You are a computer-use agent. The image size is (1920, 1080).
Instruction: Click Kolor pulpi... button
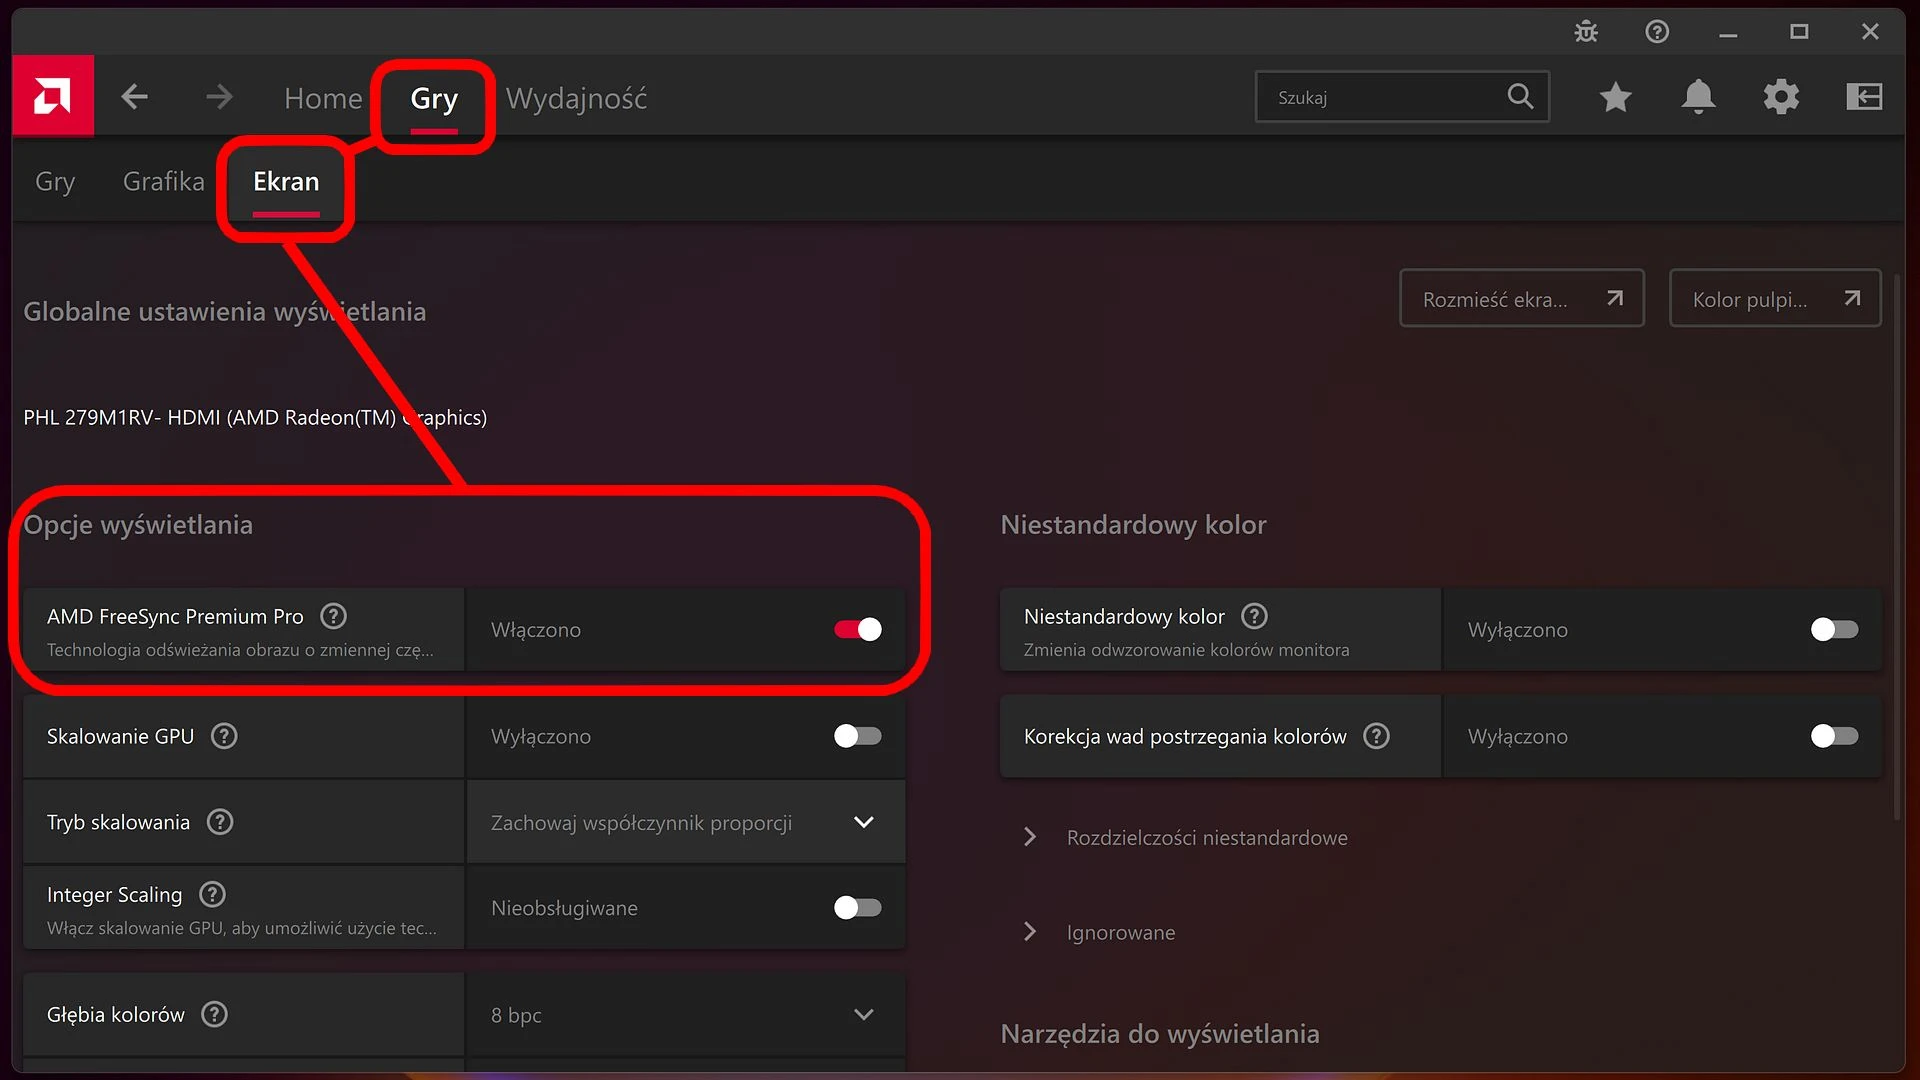coord(1775,298)
